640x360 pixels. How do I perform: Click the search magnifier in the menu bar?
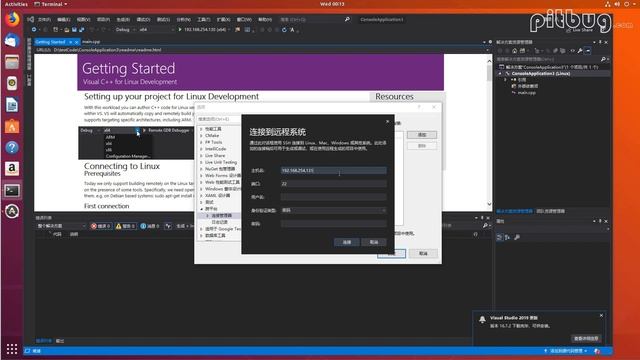[x=347, y=19]
